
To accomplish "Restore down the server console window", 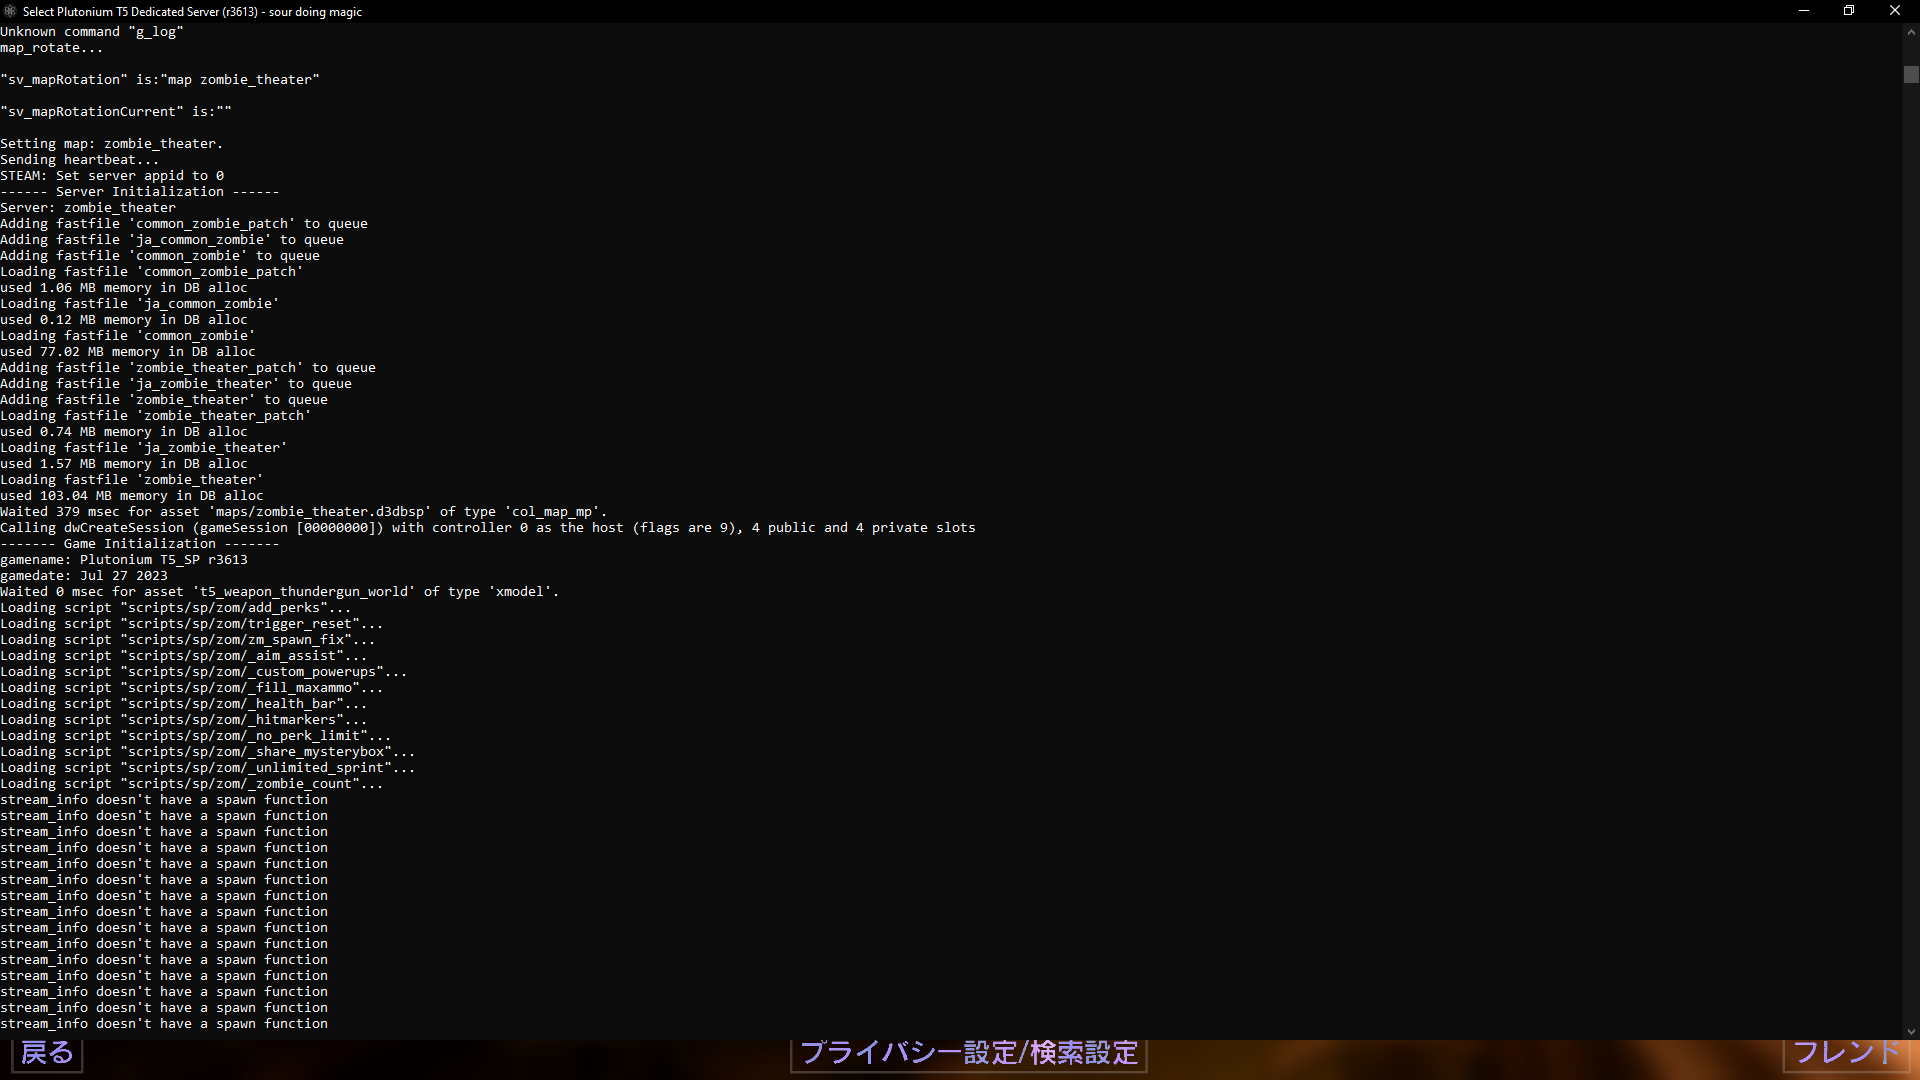I will tap(1849, 11).
